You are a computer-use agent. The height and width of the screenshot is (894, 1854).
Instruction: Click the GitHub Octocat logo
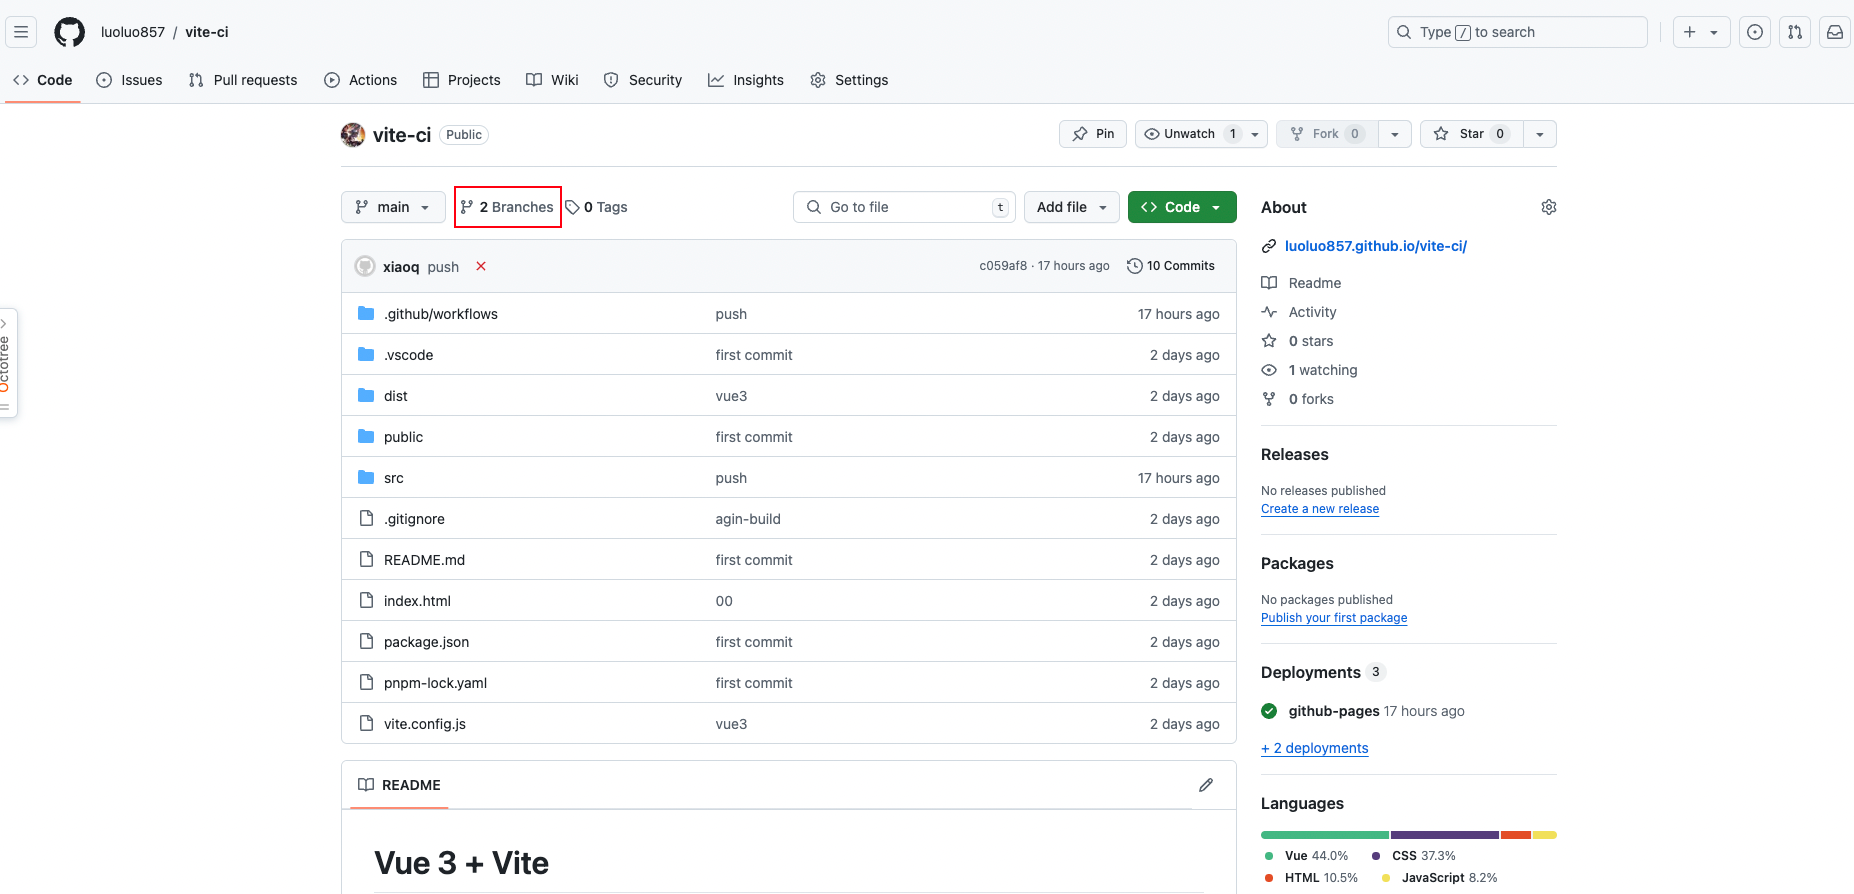69,32
